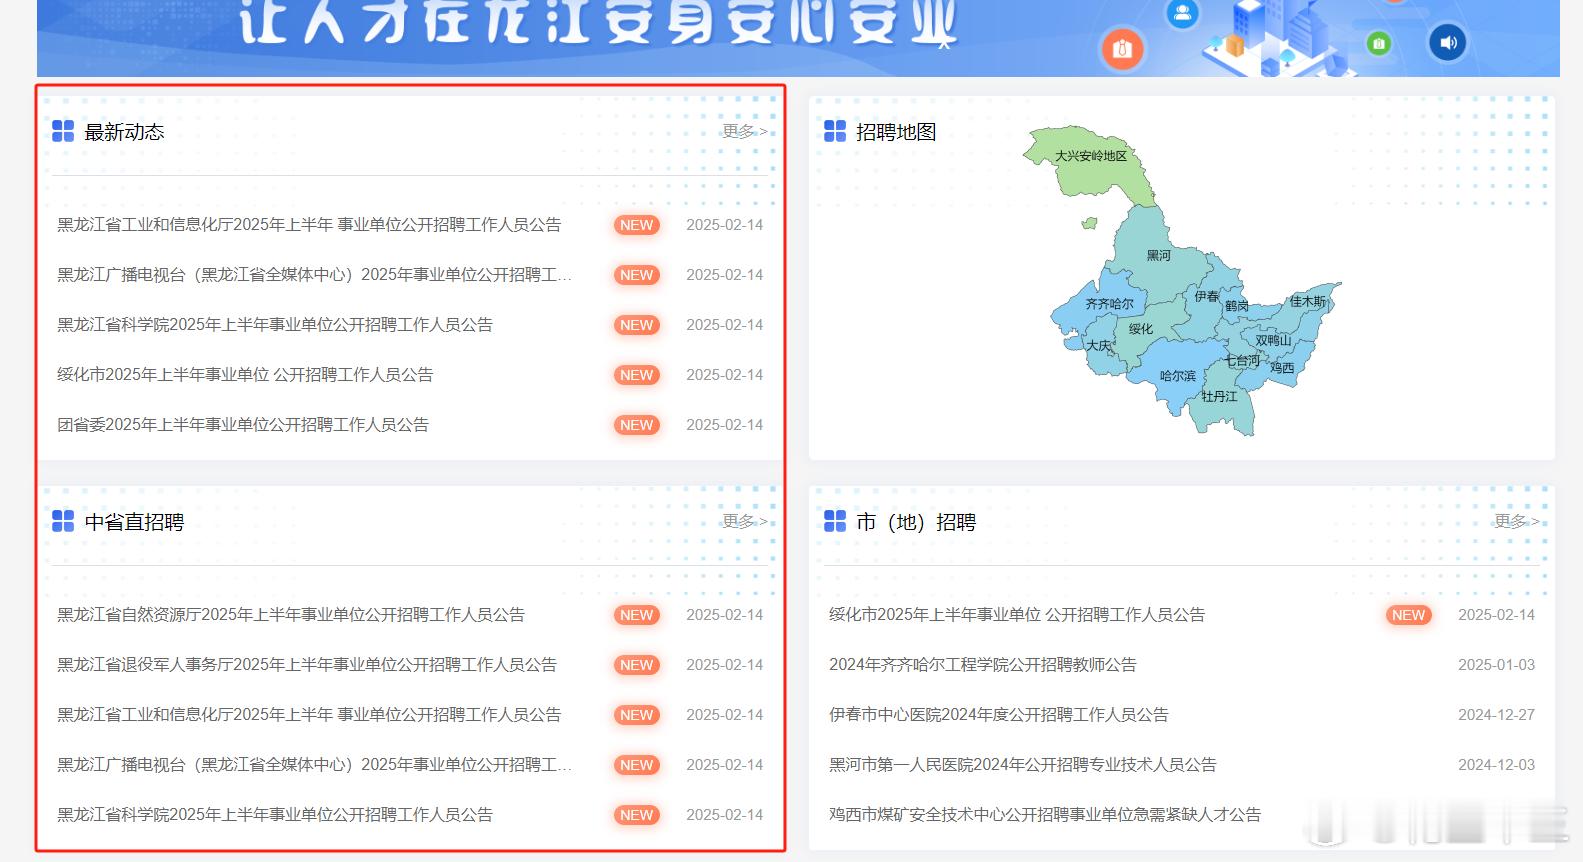The width and height of the screenshot is (1583, 862).
Task: Open 黑龙江省自然资源厅 recruitment announcement
Action: [291, 615]
